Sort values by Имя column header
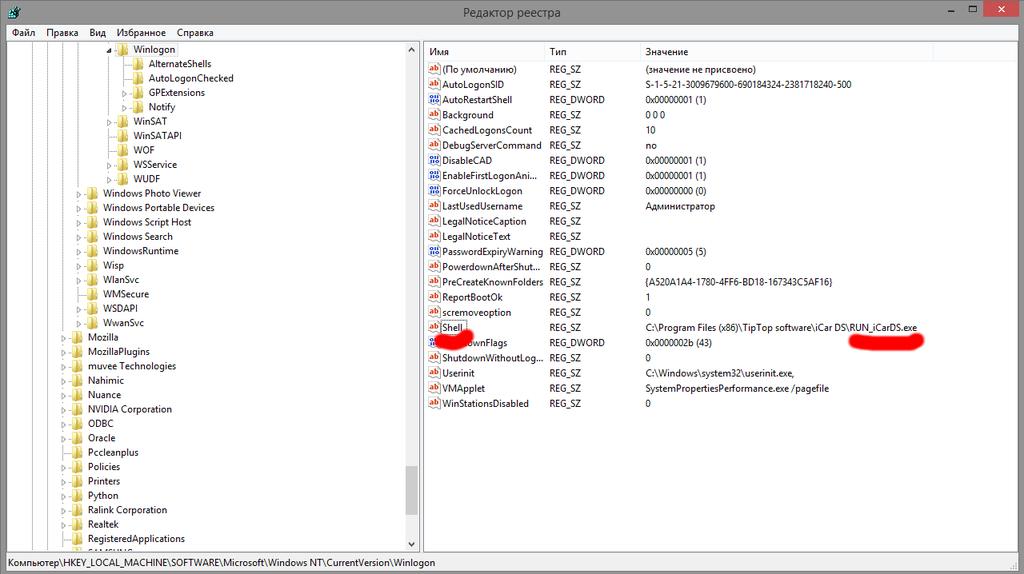Screen dimensions: 1024x574 coord(484,51)
